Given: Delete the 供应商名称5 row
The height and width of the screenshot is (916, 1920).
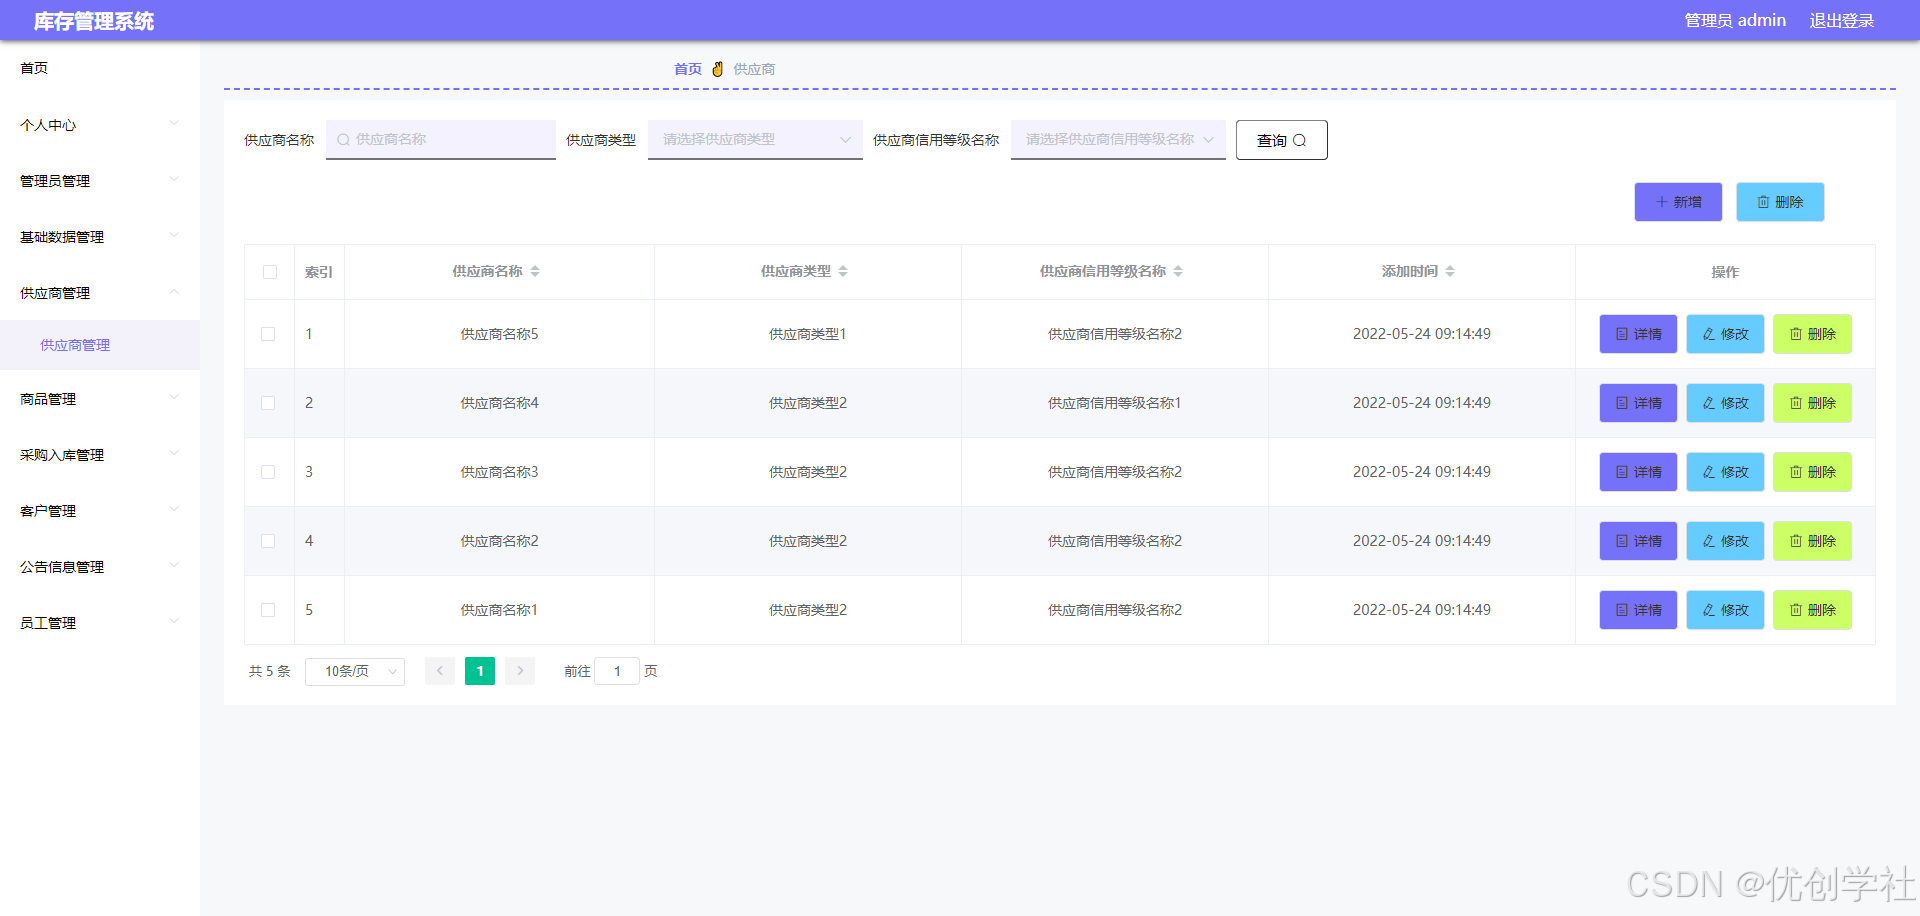Looking at the screenshot, I should (1812, 334).
